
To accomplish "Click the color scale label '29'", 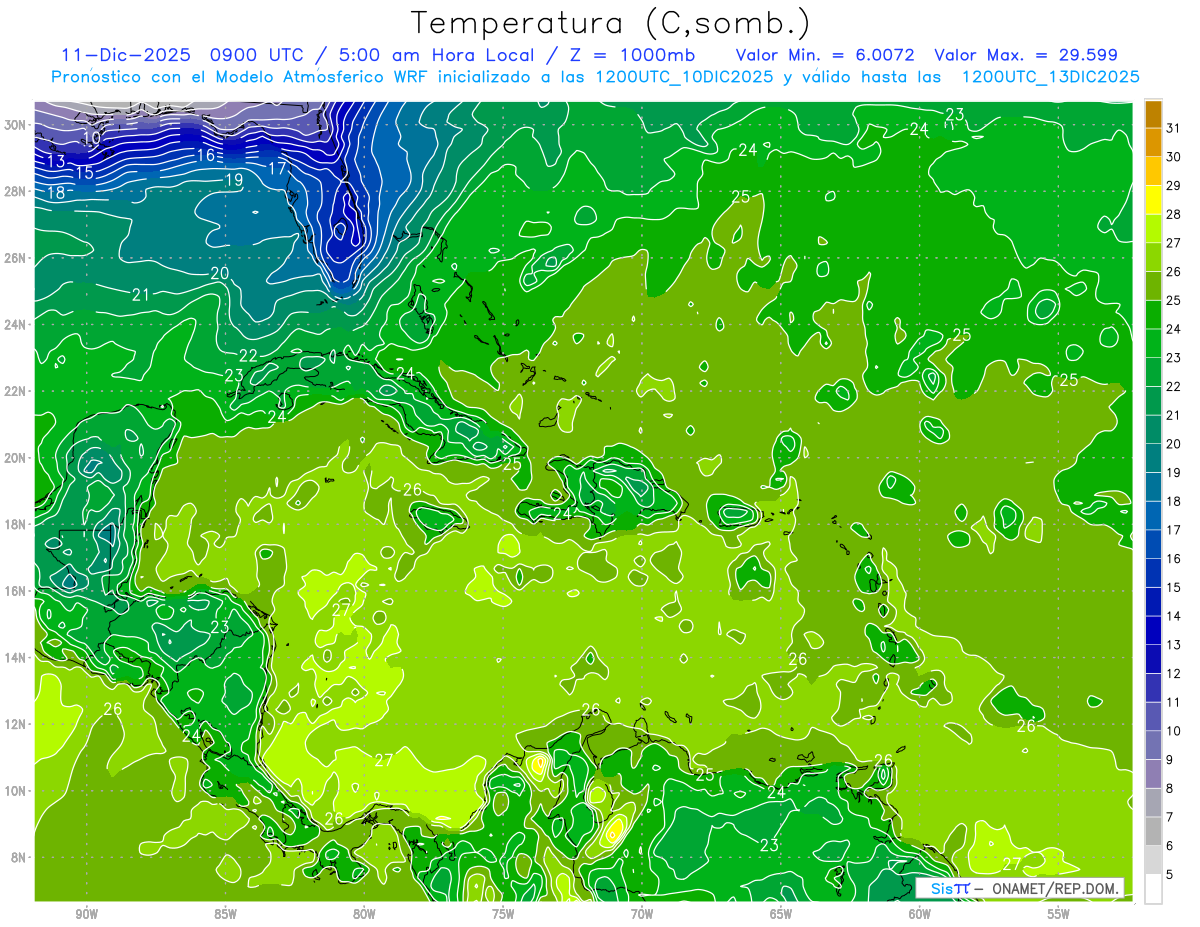I will (1174, 186).
